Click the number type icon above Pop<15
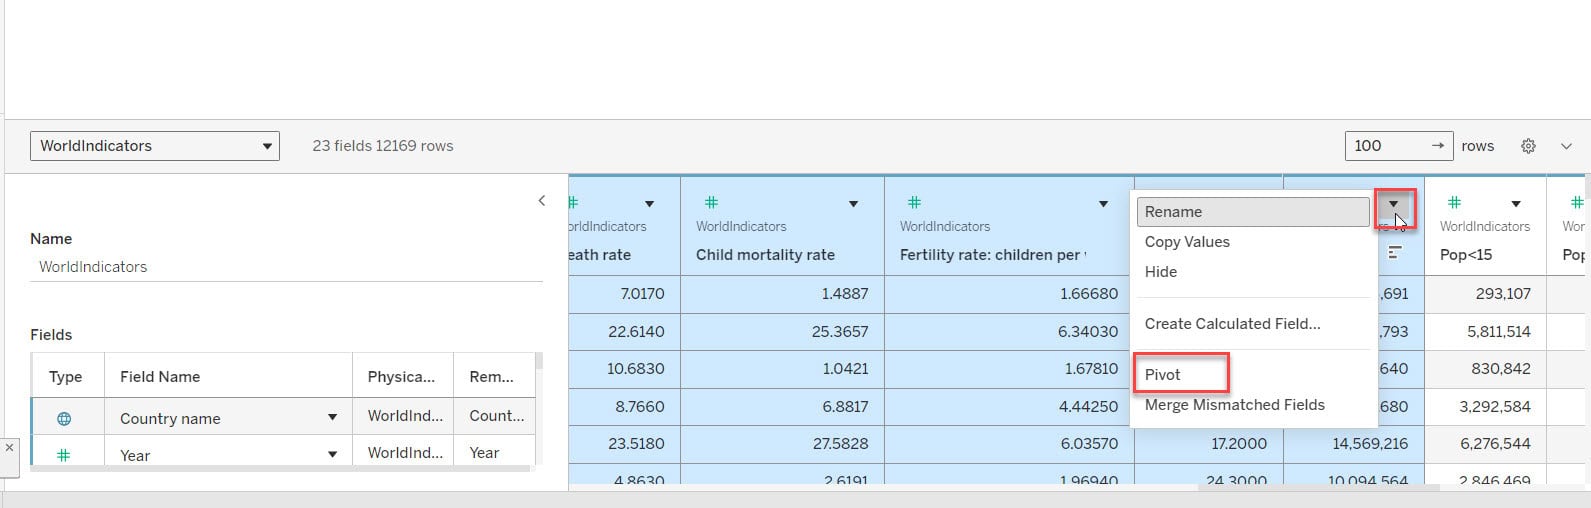The width and height of the screenshot is (1591, 508). (x=1455, y=203)
